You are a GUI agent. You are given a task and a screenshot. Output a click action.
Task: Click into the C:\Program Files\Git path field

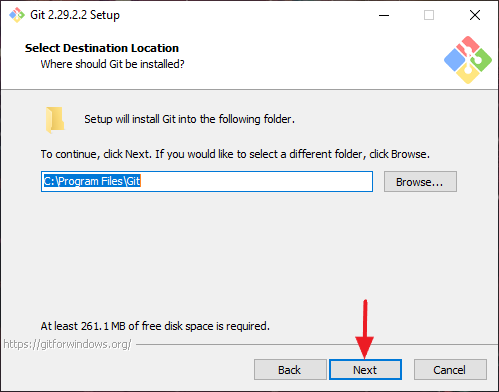coord(207,181)
